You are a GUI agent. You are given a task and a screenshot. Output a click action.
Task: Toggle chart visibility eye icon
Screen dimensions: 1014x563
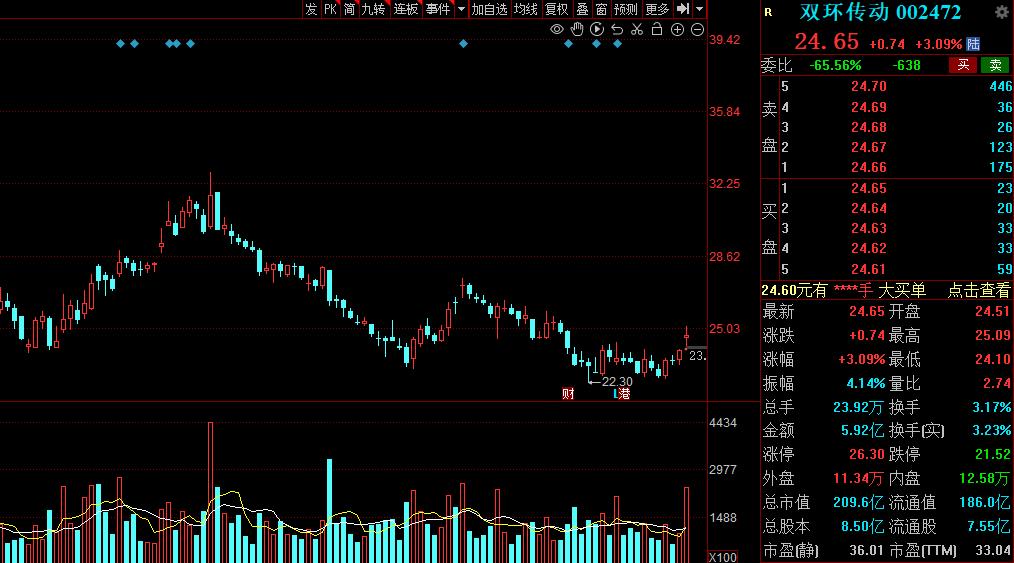click(556, 29)
